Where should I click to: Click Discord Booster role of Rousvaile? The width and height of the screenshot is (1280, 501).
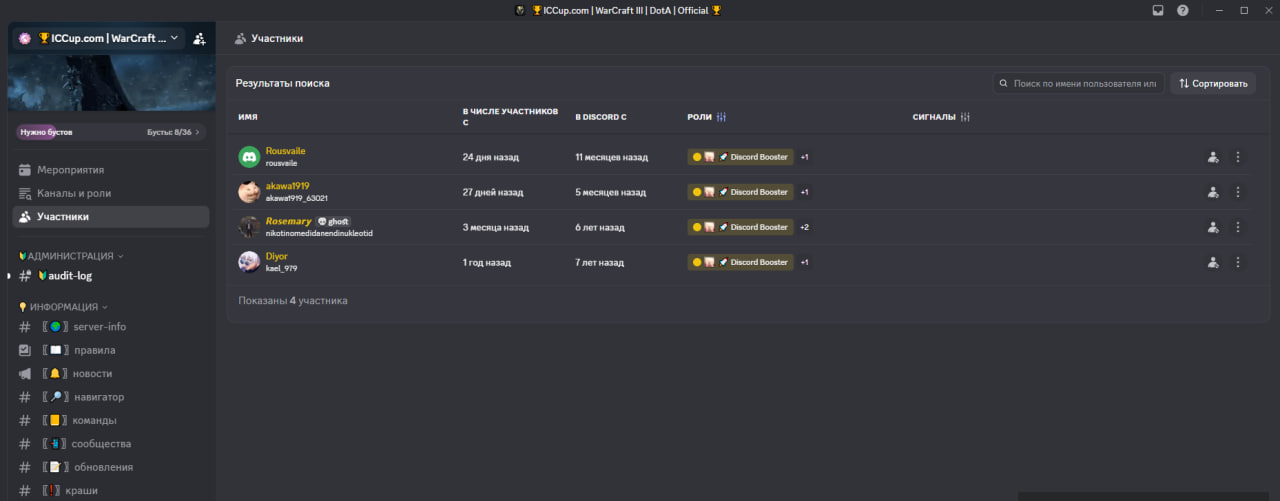pos(740,157)
